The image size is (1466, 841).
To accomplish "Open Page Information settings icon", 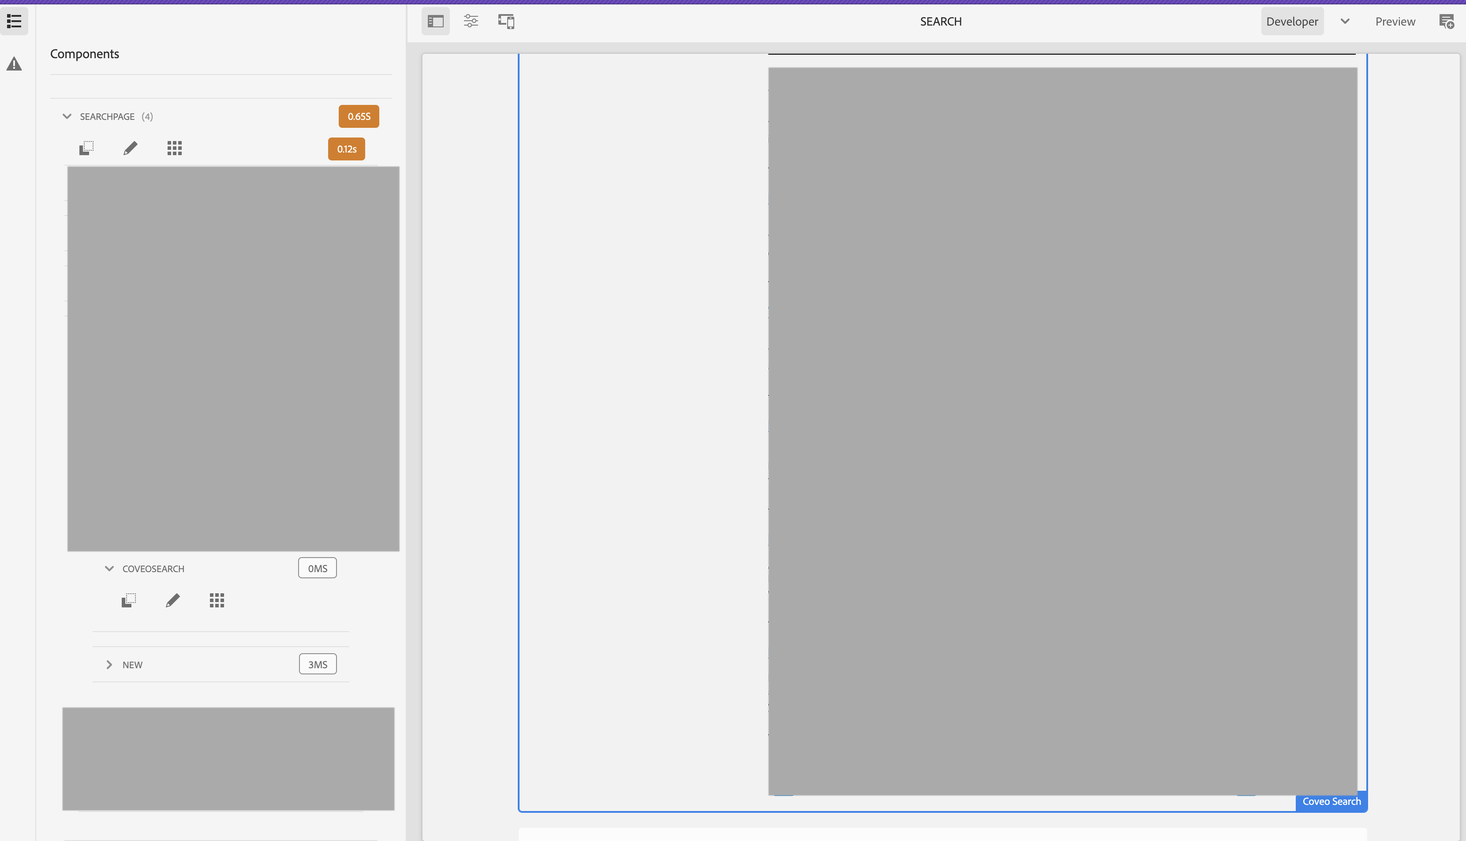I will [x=471, y=21].
